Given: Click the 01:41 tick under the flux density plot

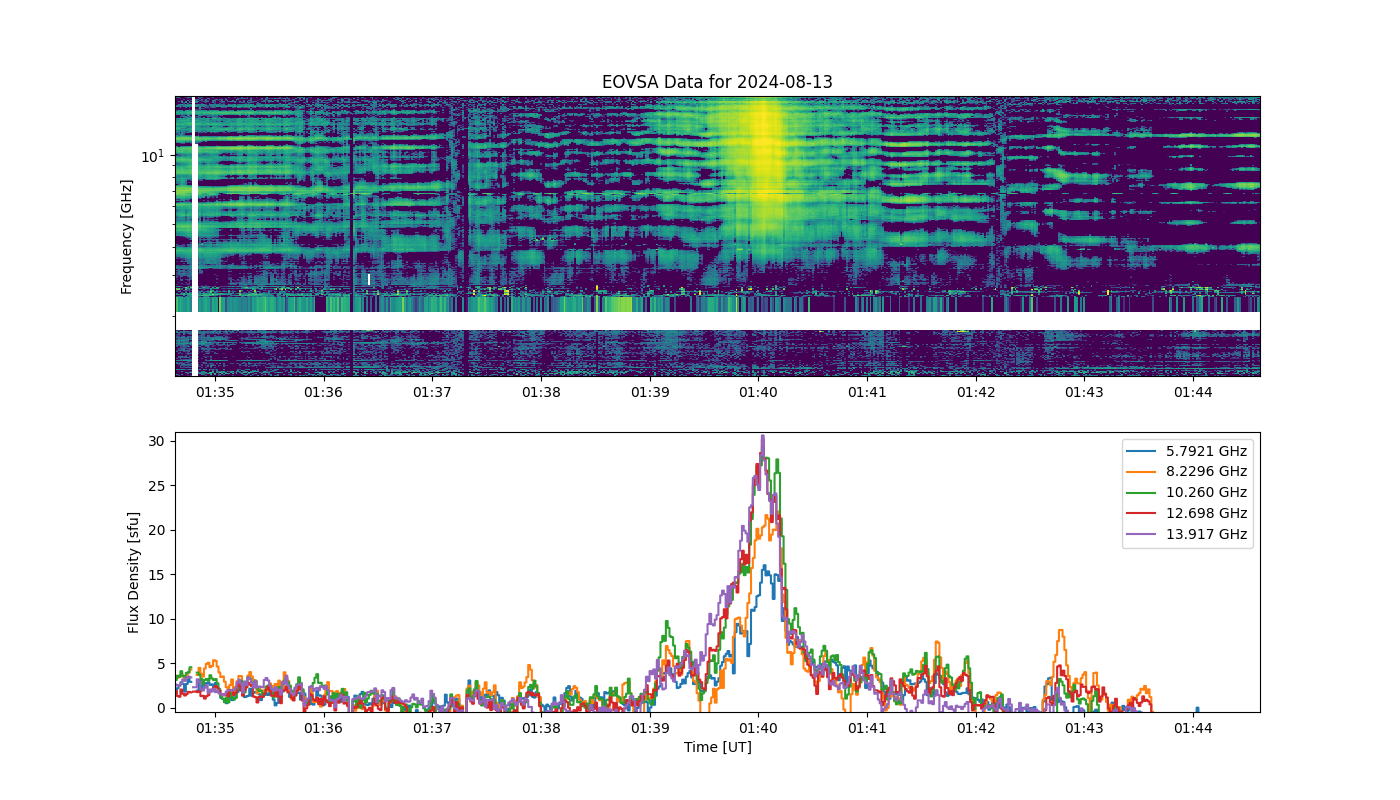Looking at the screenshot, I should pyautogui.click(x=867, y=729).
